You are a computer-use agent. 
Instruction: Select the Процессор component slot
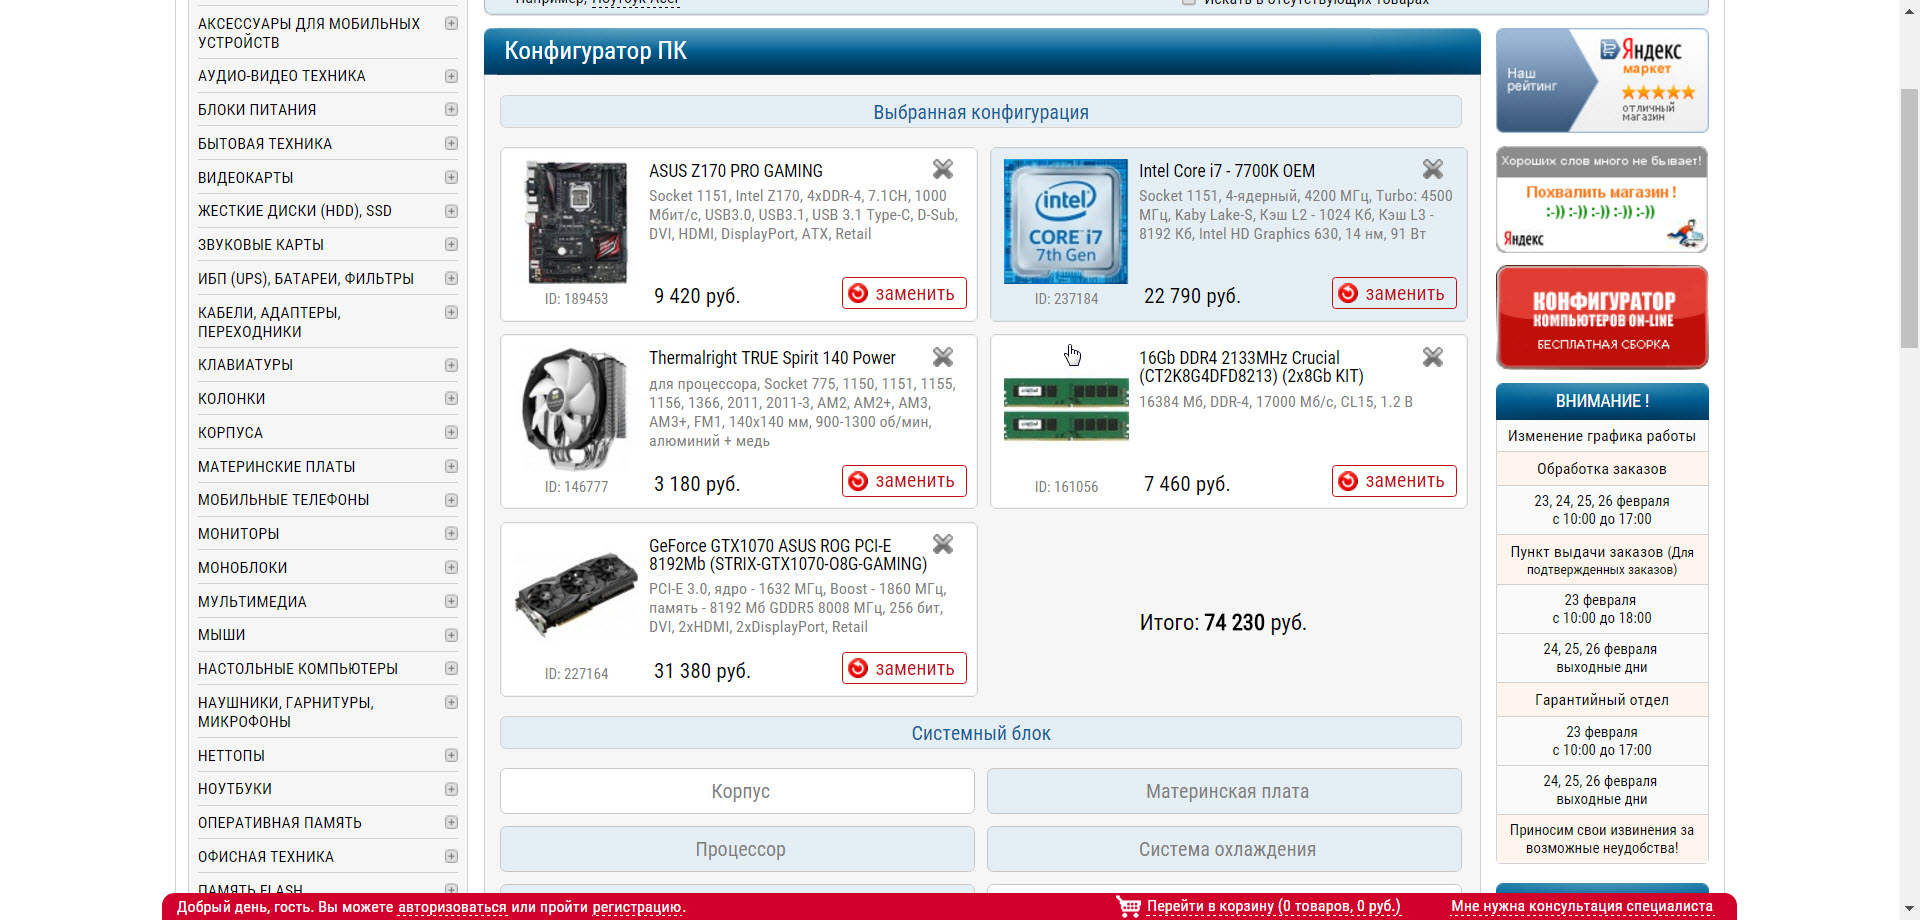click(737, 849)
